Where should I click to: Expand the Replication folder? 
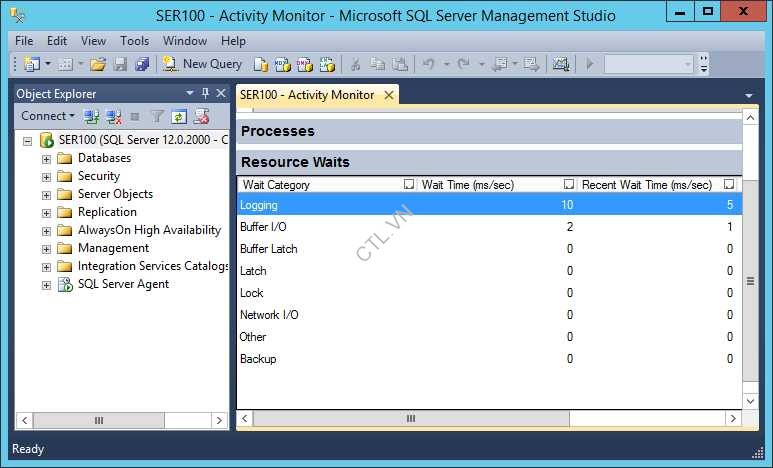pyautogui.click(x=46, y=213)
